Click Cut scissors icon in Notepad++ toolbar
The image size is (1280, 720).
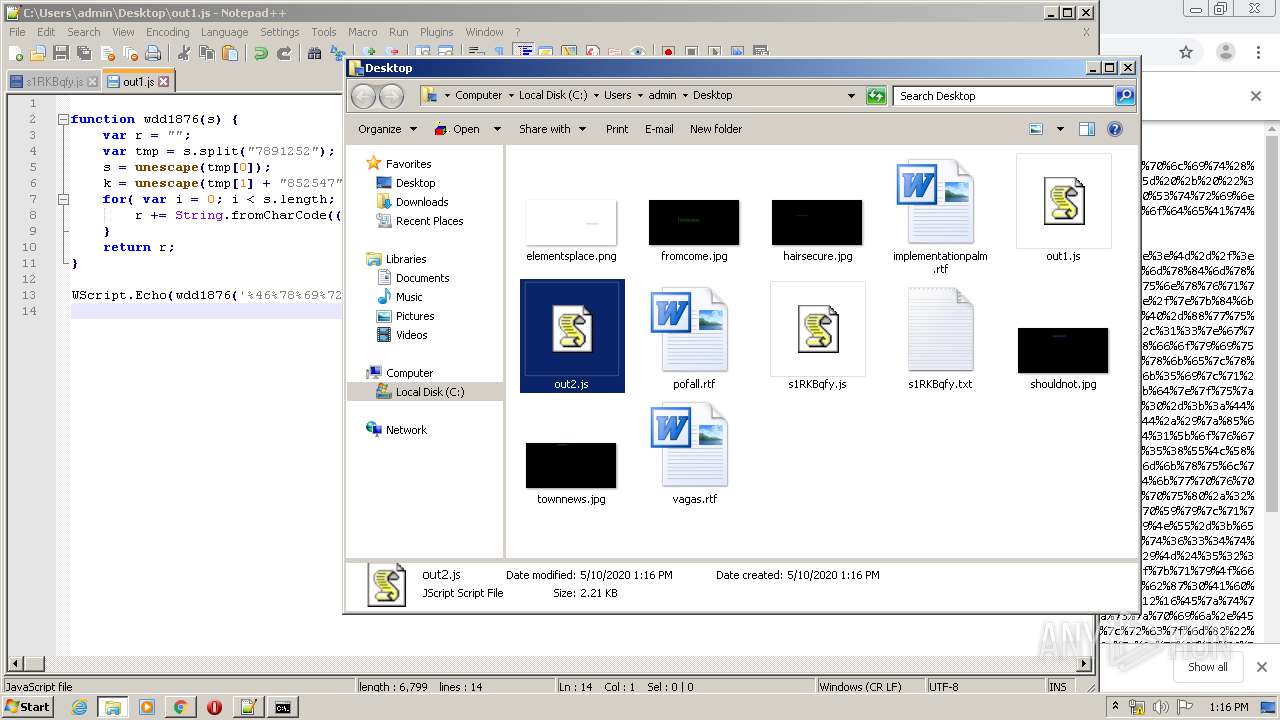pyautogui.click(x=184, y=53)
